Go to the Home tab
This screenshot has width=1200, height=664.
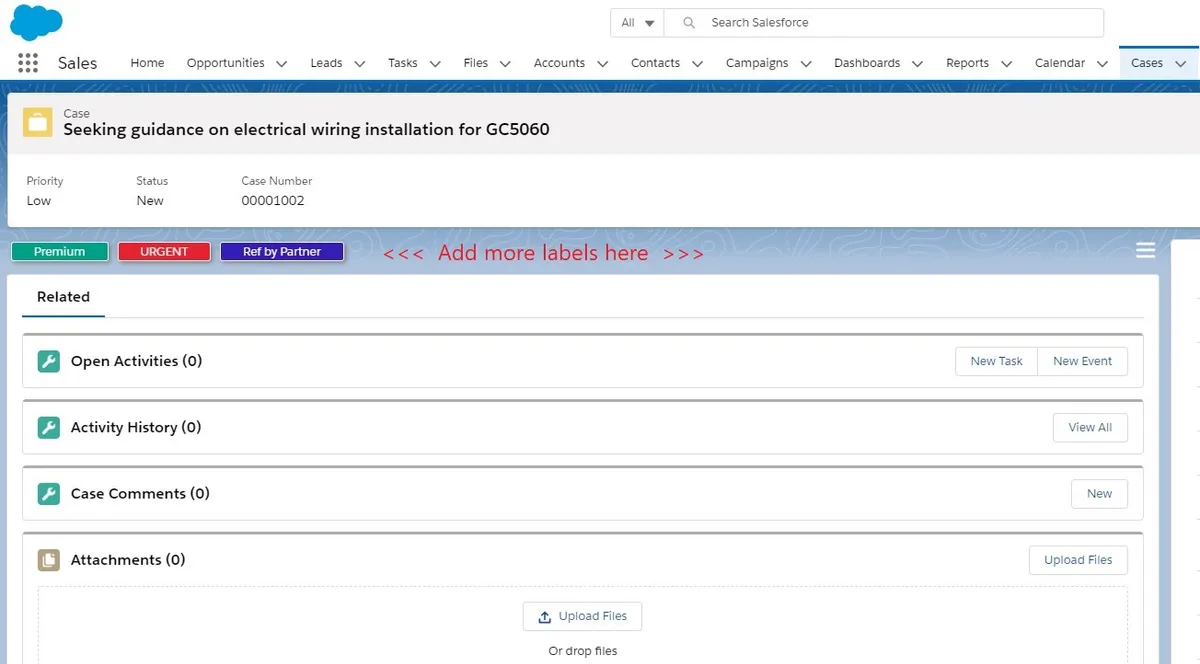(x=147, y=63)
